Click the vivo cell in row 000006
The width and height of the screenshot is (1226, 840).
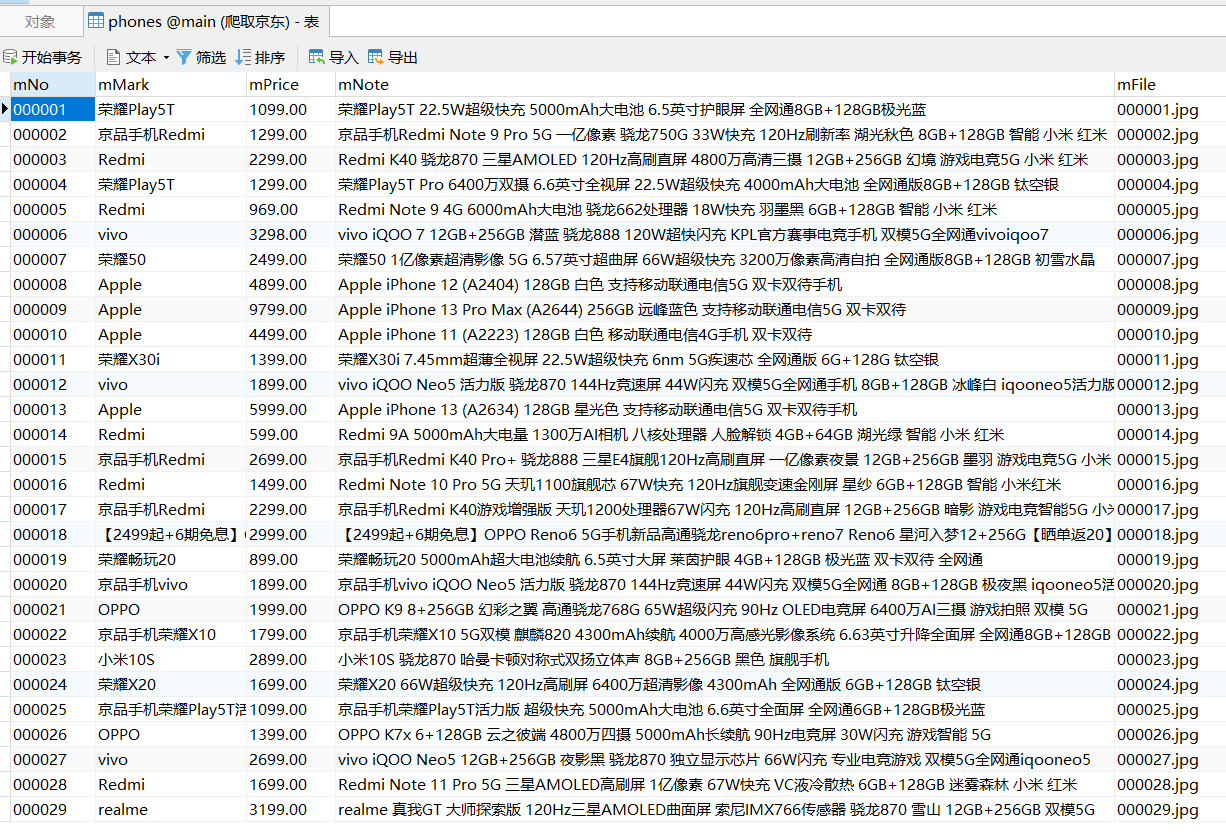(171, 234)
